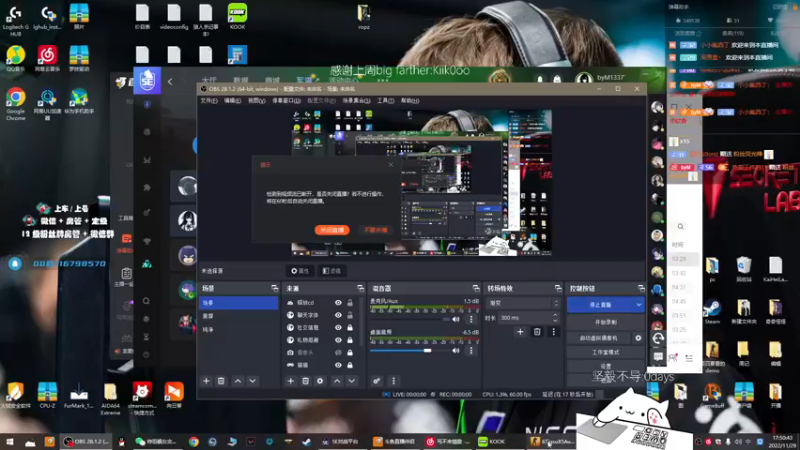Adjust 麦克风/Aux volume slider
Viewport: 800px width, 450px height.
point(410,319)
